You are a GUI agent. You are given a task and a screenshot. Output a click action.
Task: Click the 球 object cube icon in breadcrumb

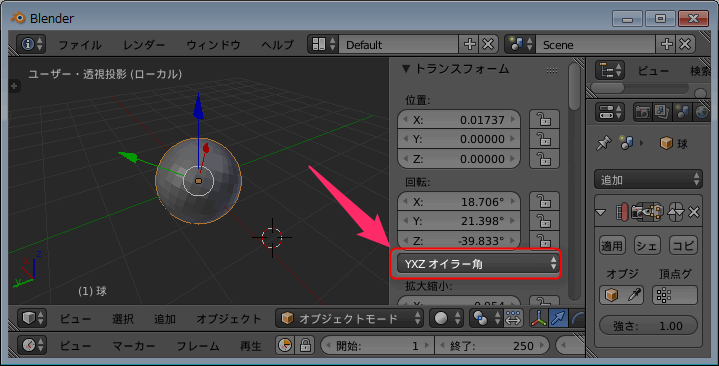pos(666,144)
